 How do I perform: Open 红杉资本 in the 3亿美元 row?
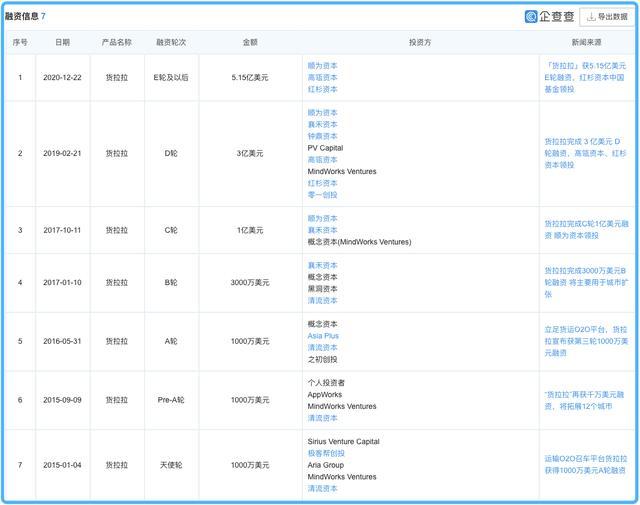(322, 183)
